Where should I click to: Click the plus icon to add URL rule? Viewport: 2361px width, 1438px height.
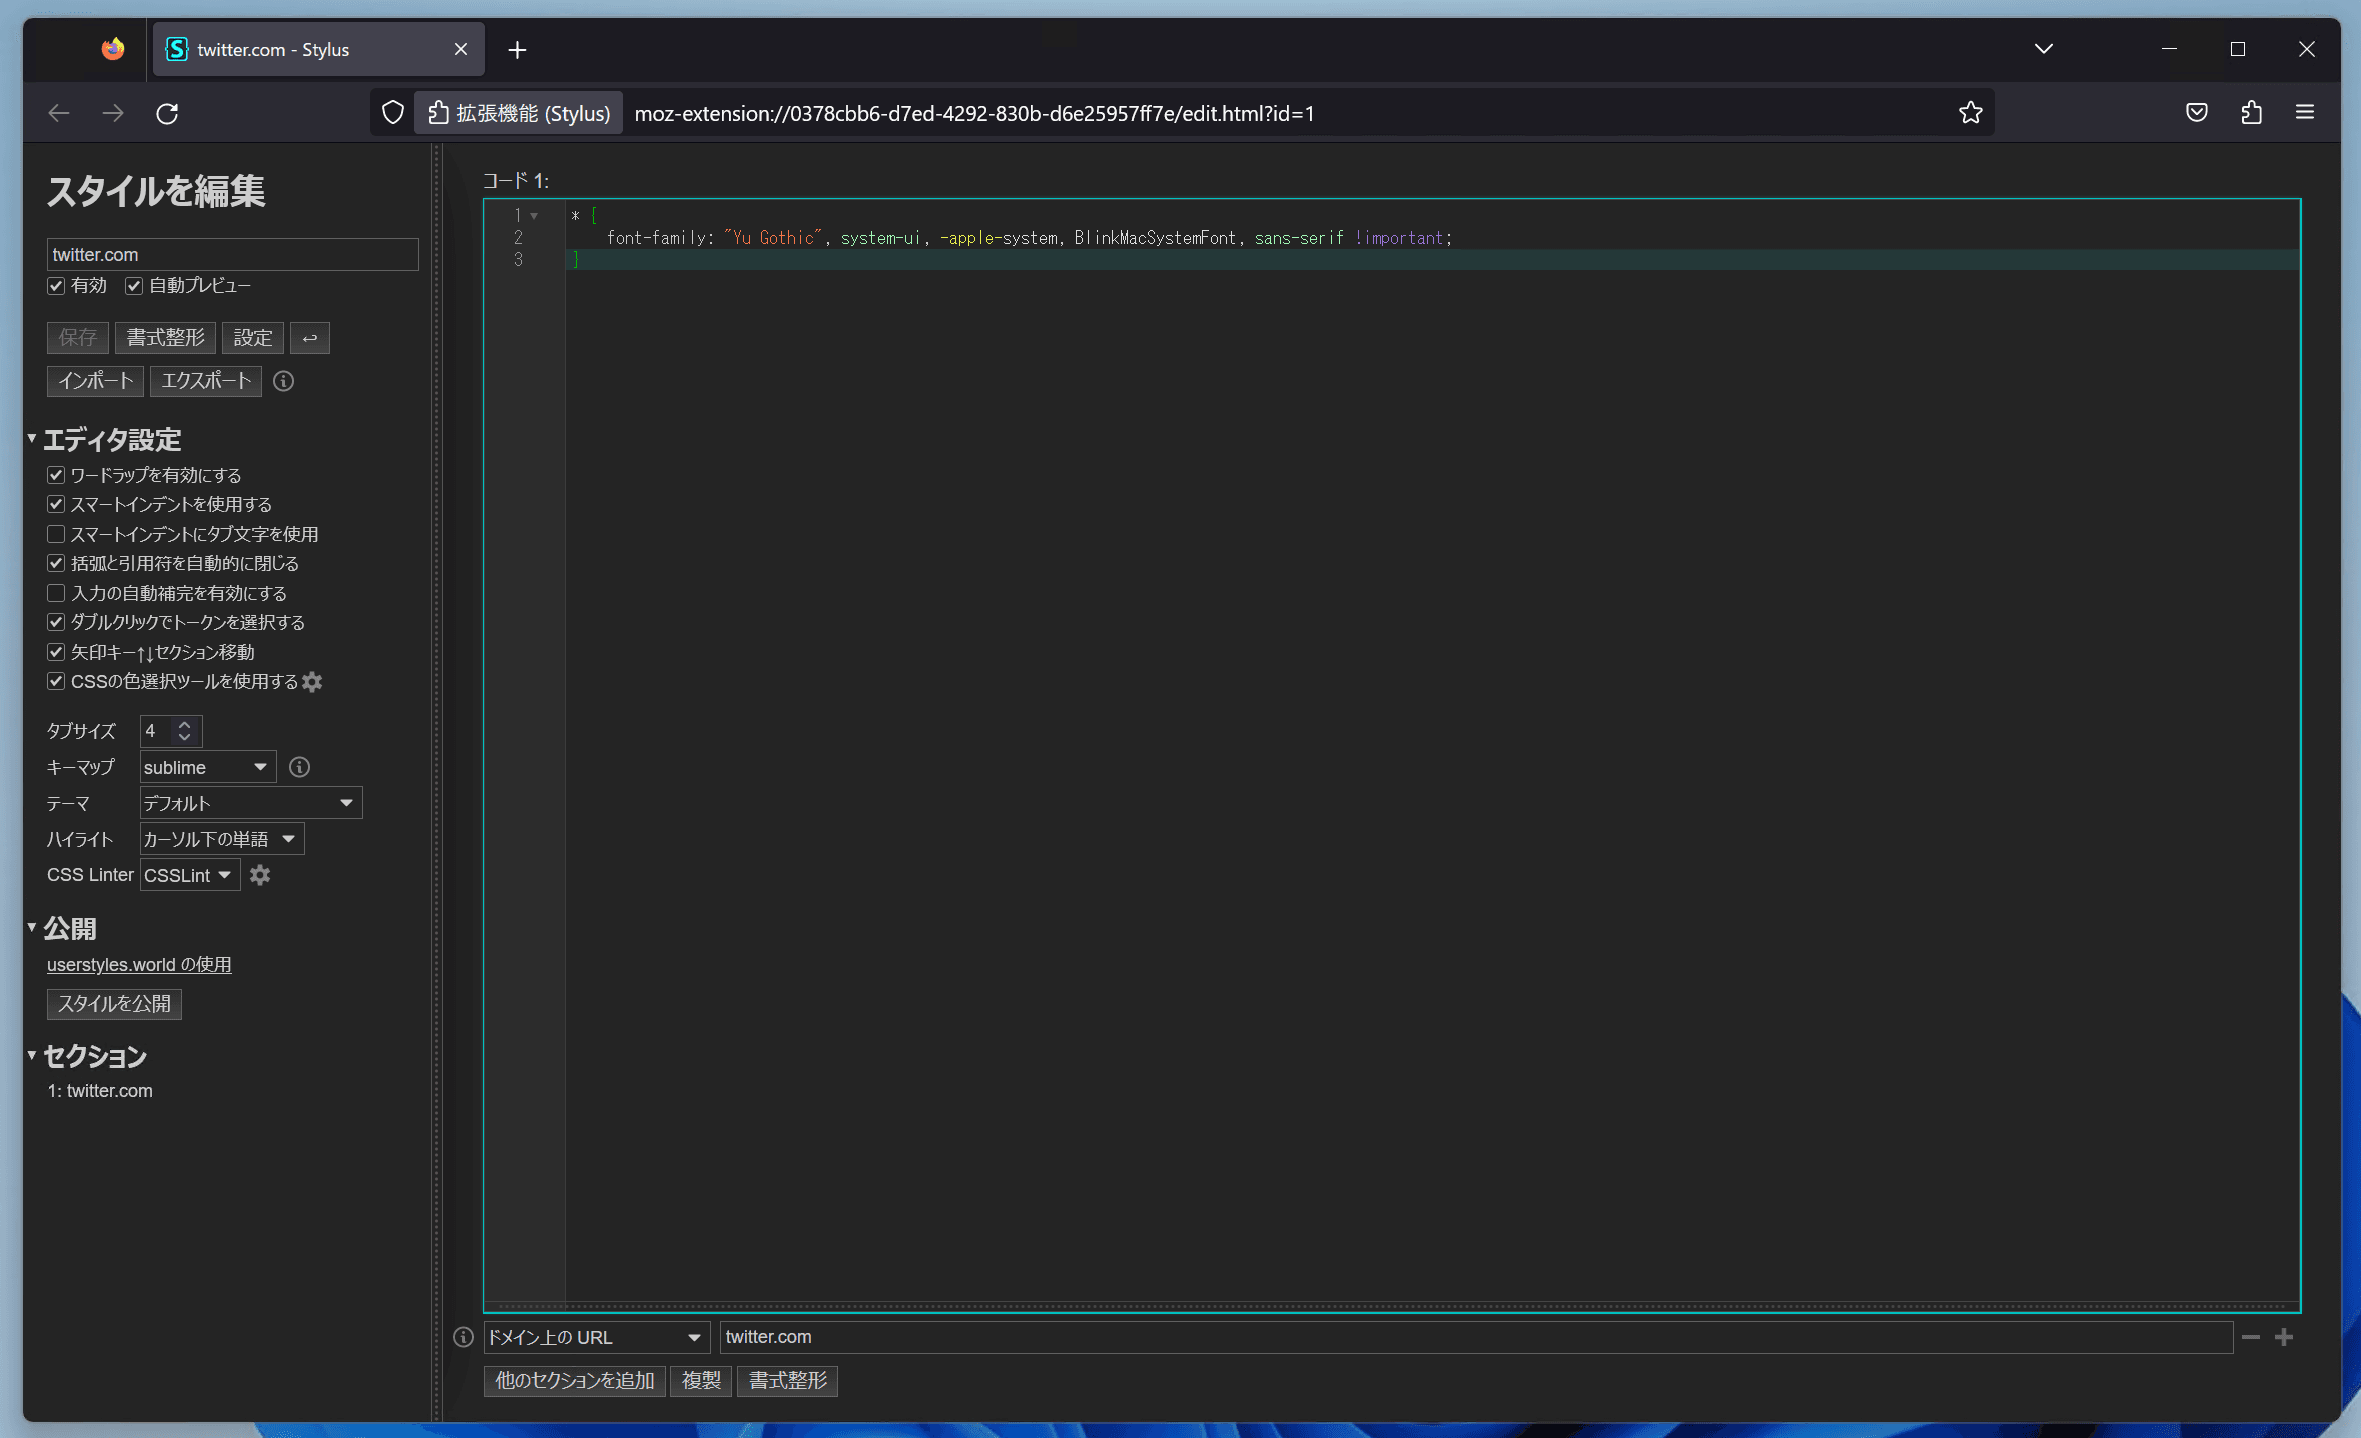pos(2284,1337)
